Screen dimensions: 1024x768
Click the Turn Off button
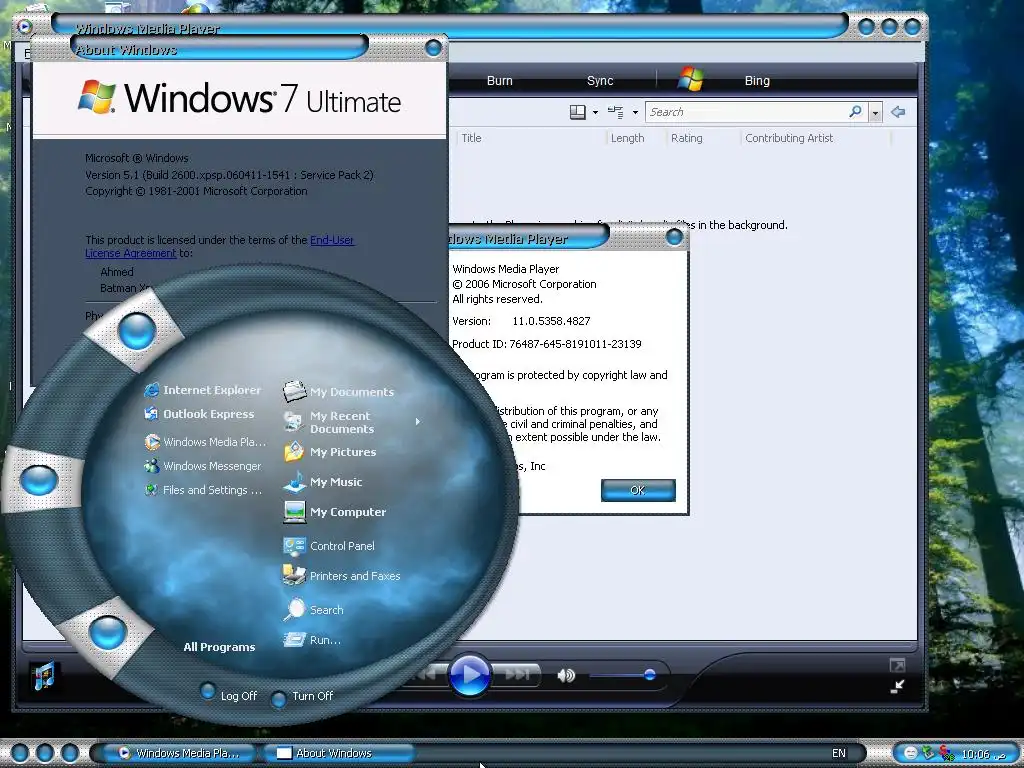pos(302,697)
